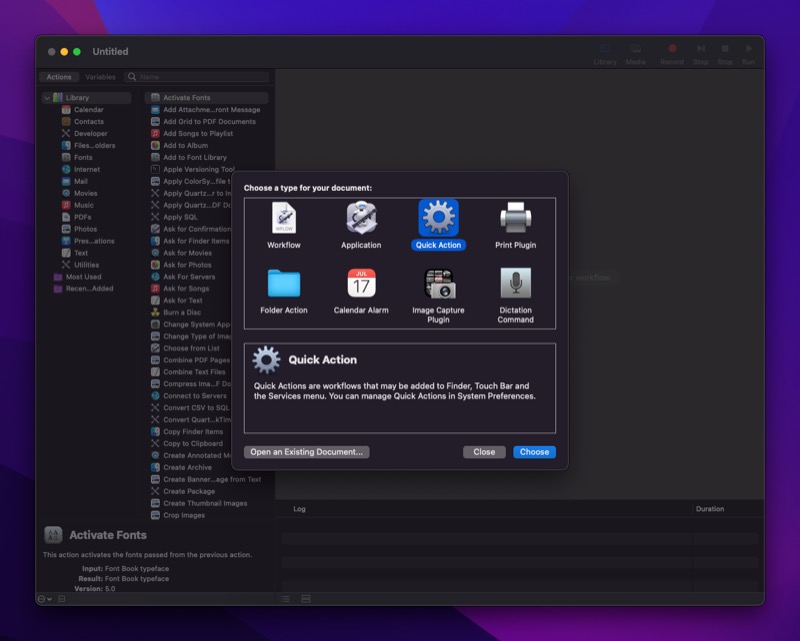The width and height of the screenshot is (800, 641).
Task: Select the Quick Action gear icon
Action: tap(438, 218)
